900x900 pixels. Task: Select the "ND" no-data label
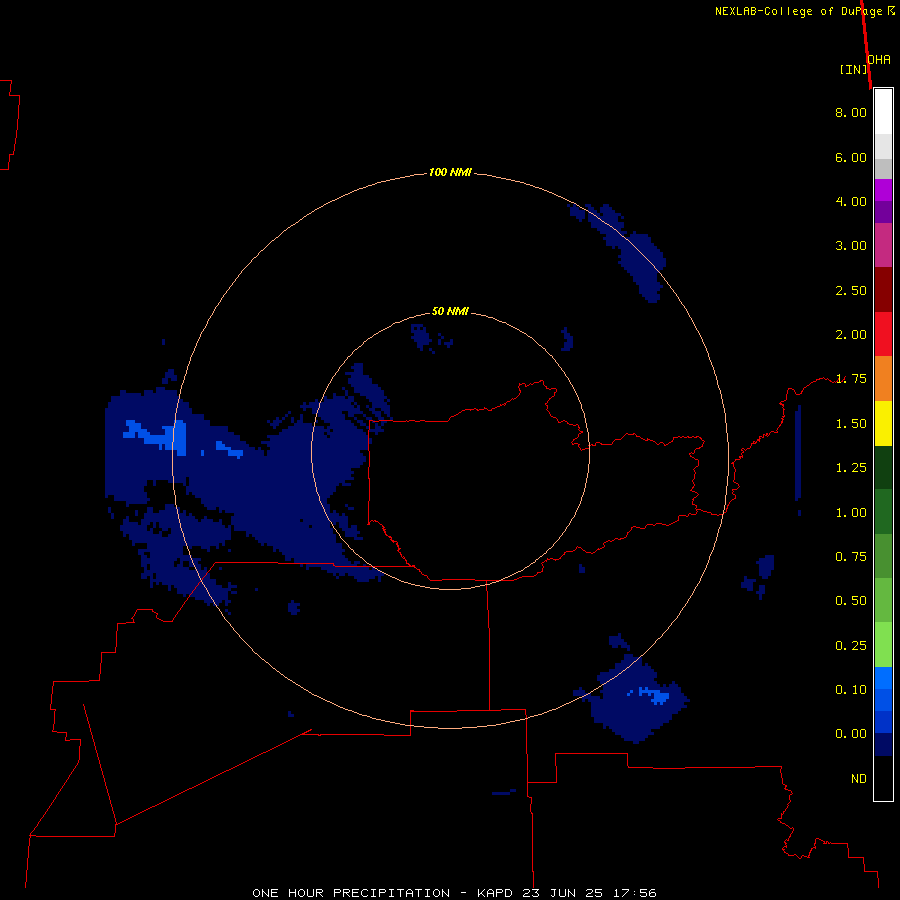[x=859, y=779]
